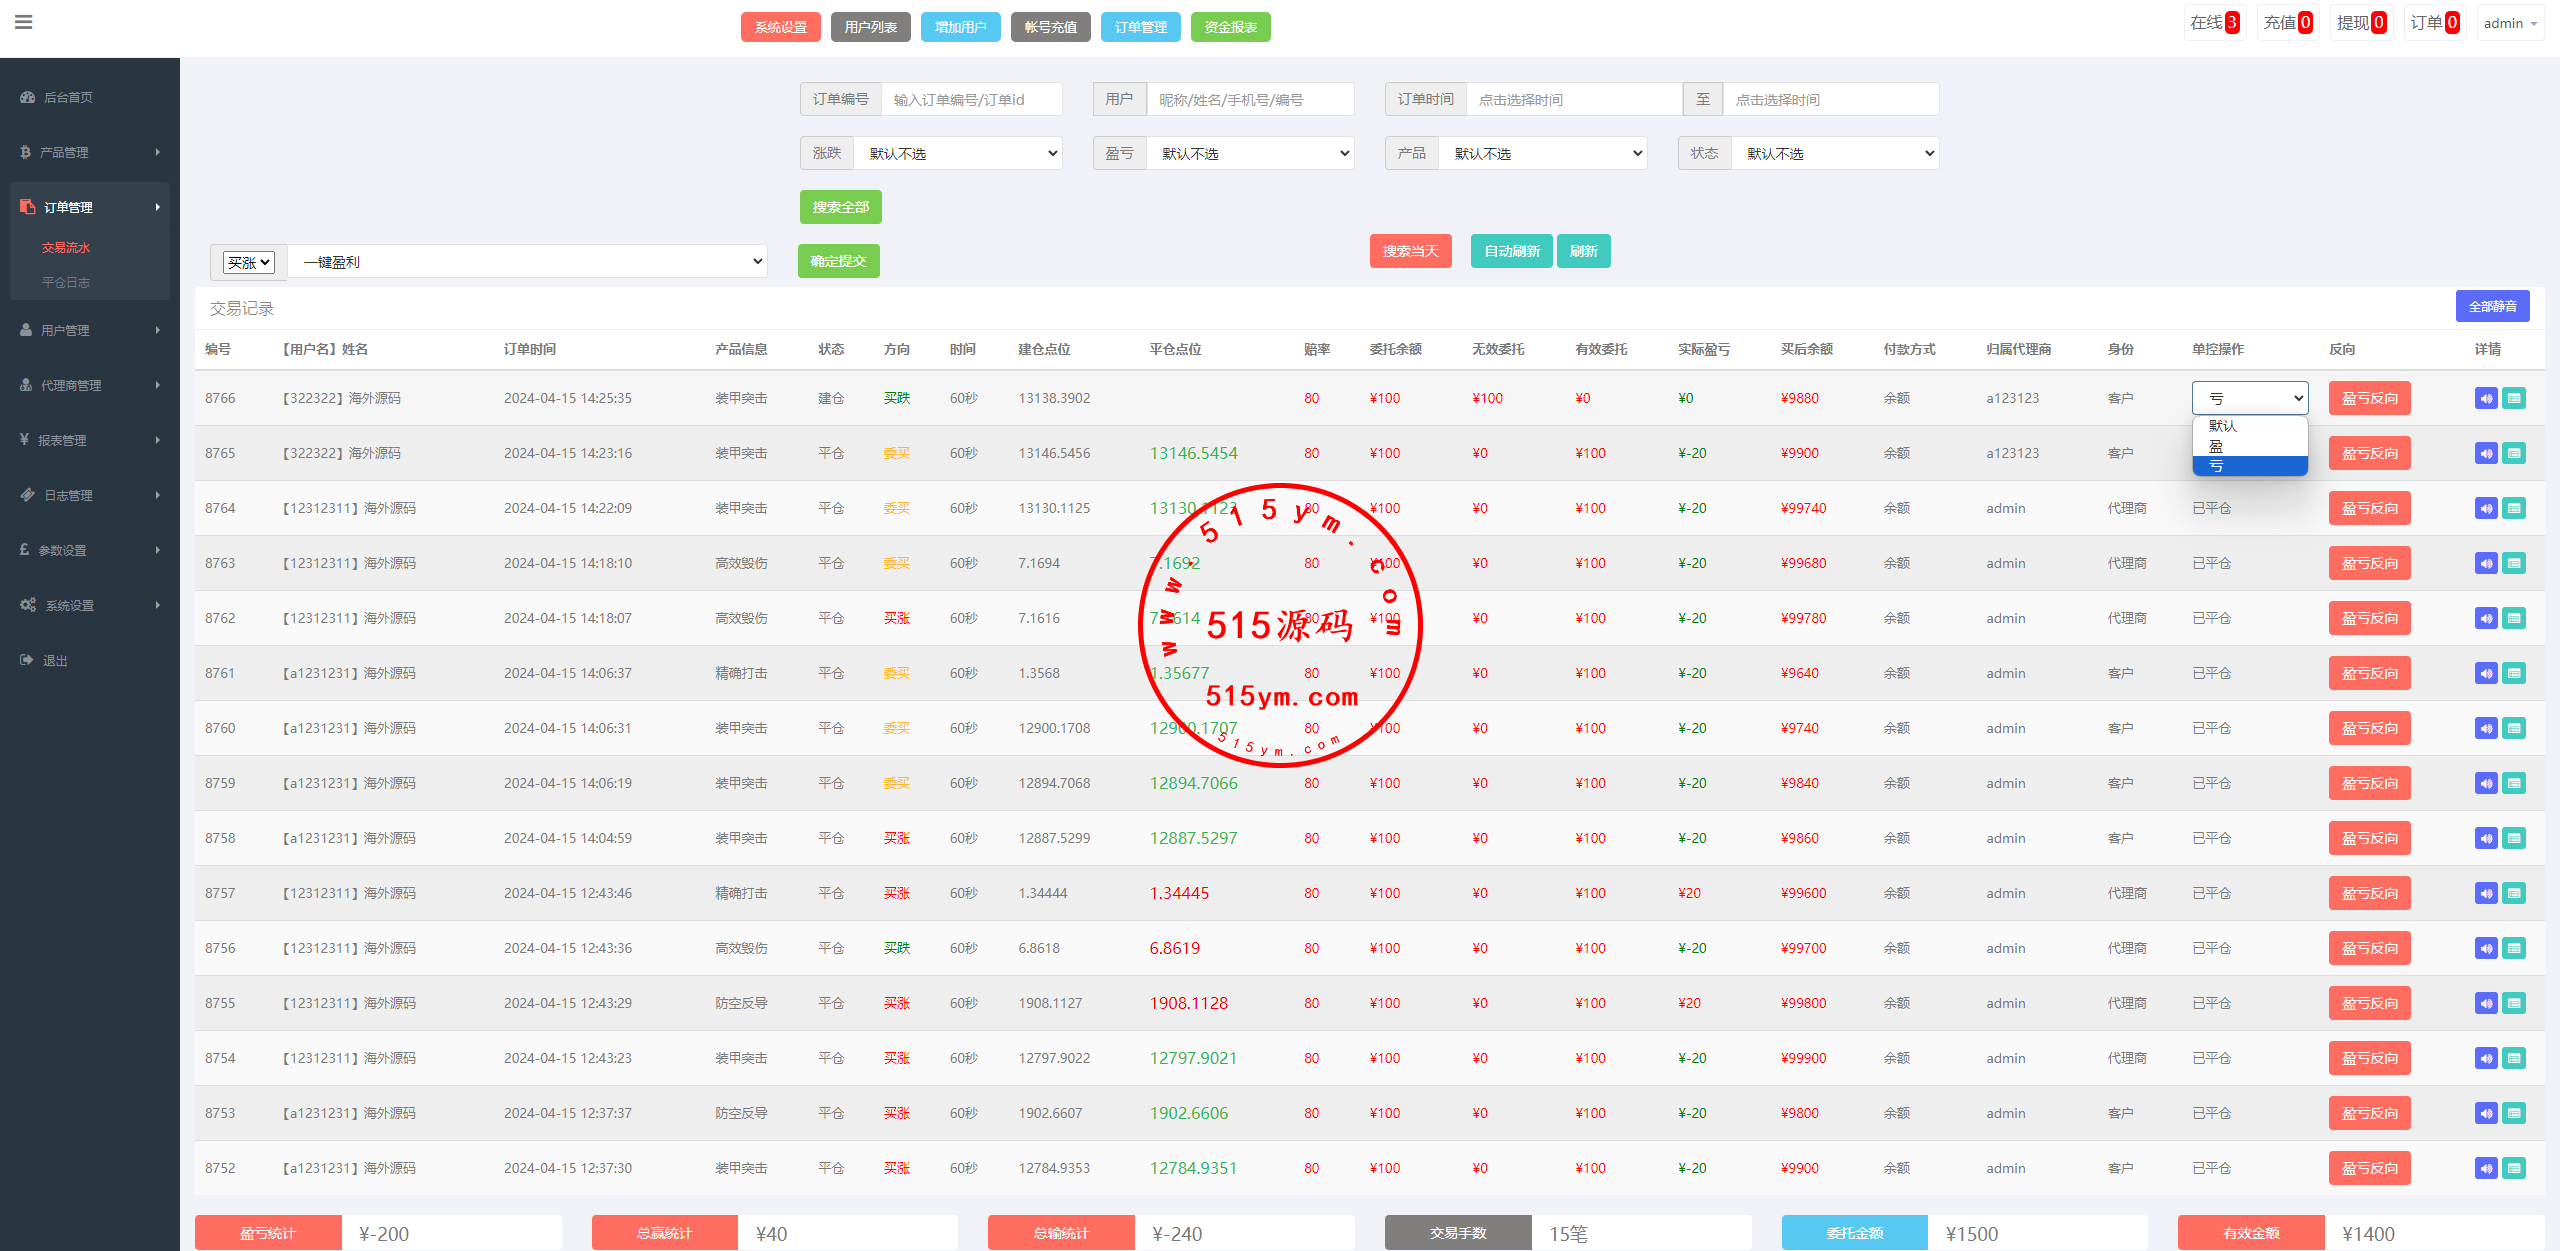Open the detail card icon for order 8765
Screen dimensions: 2560x1251
(x=2514, y=453)
